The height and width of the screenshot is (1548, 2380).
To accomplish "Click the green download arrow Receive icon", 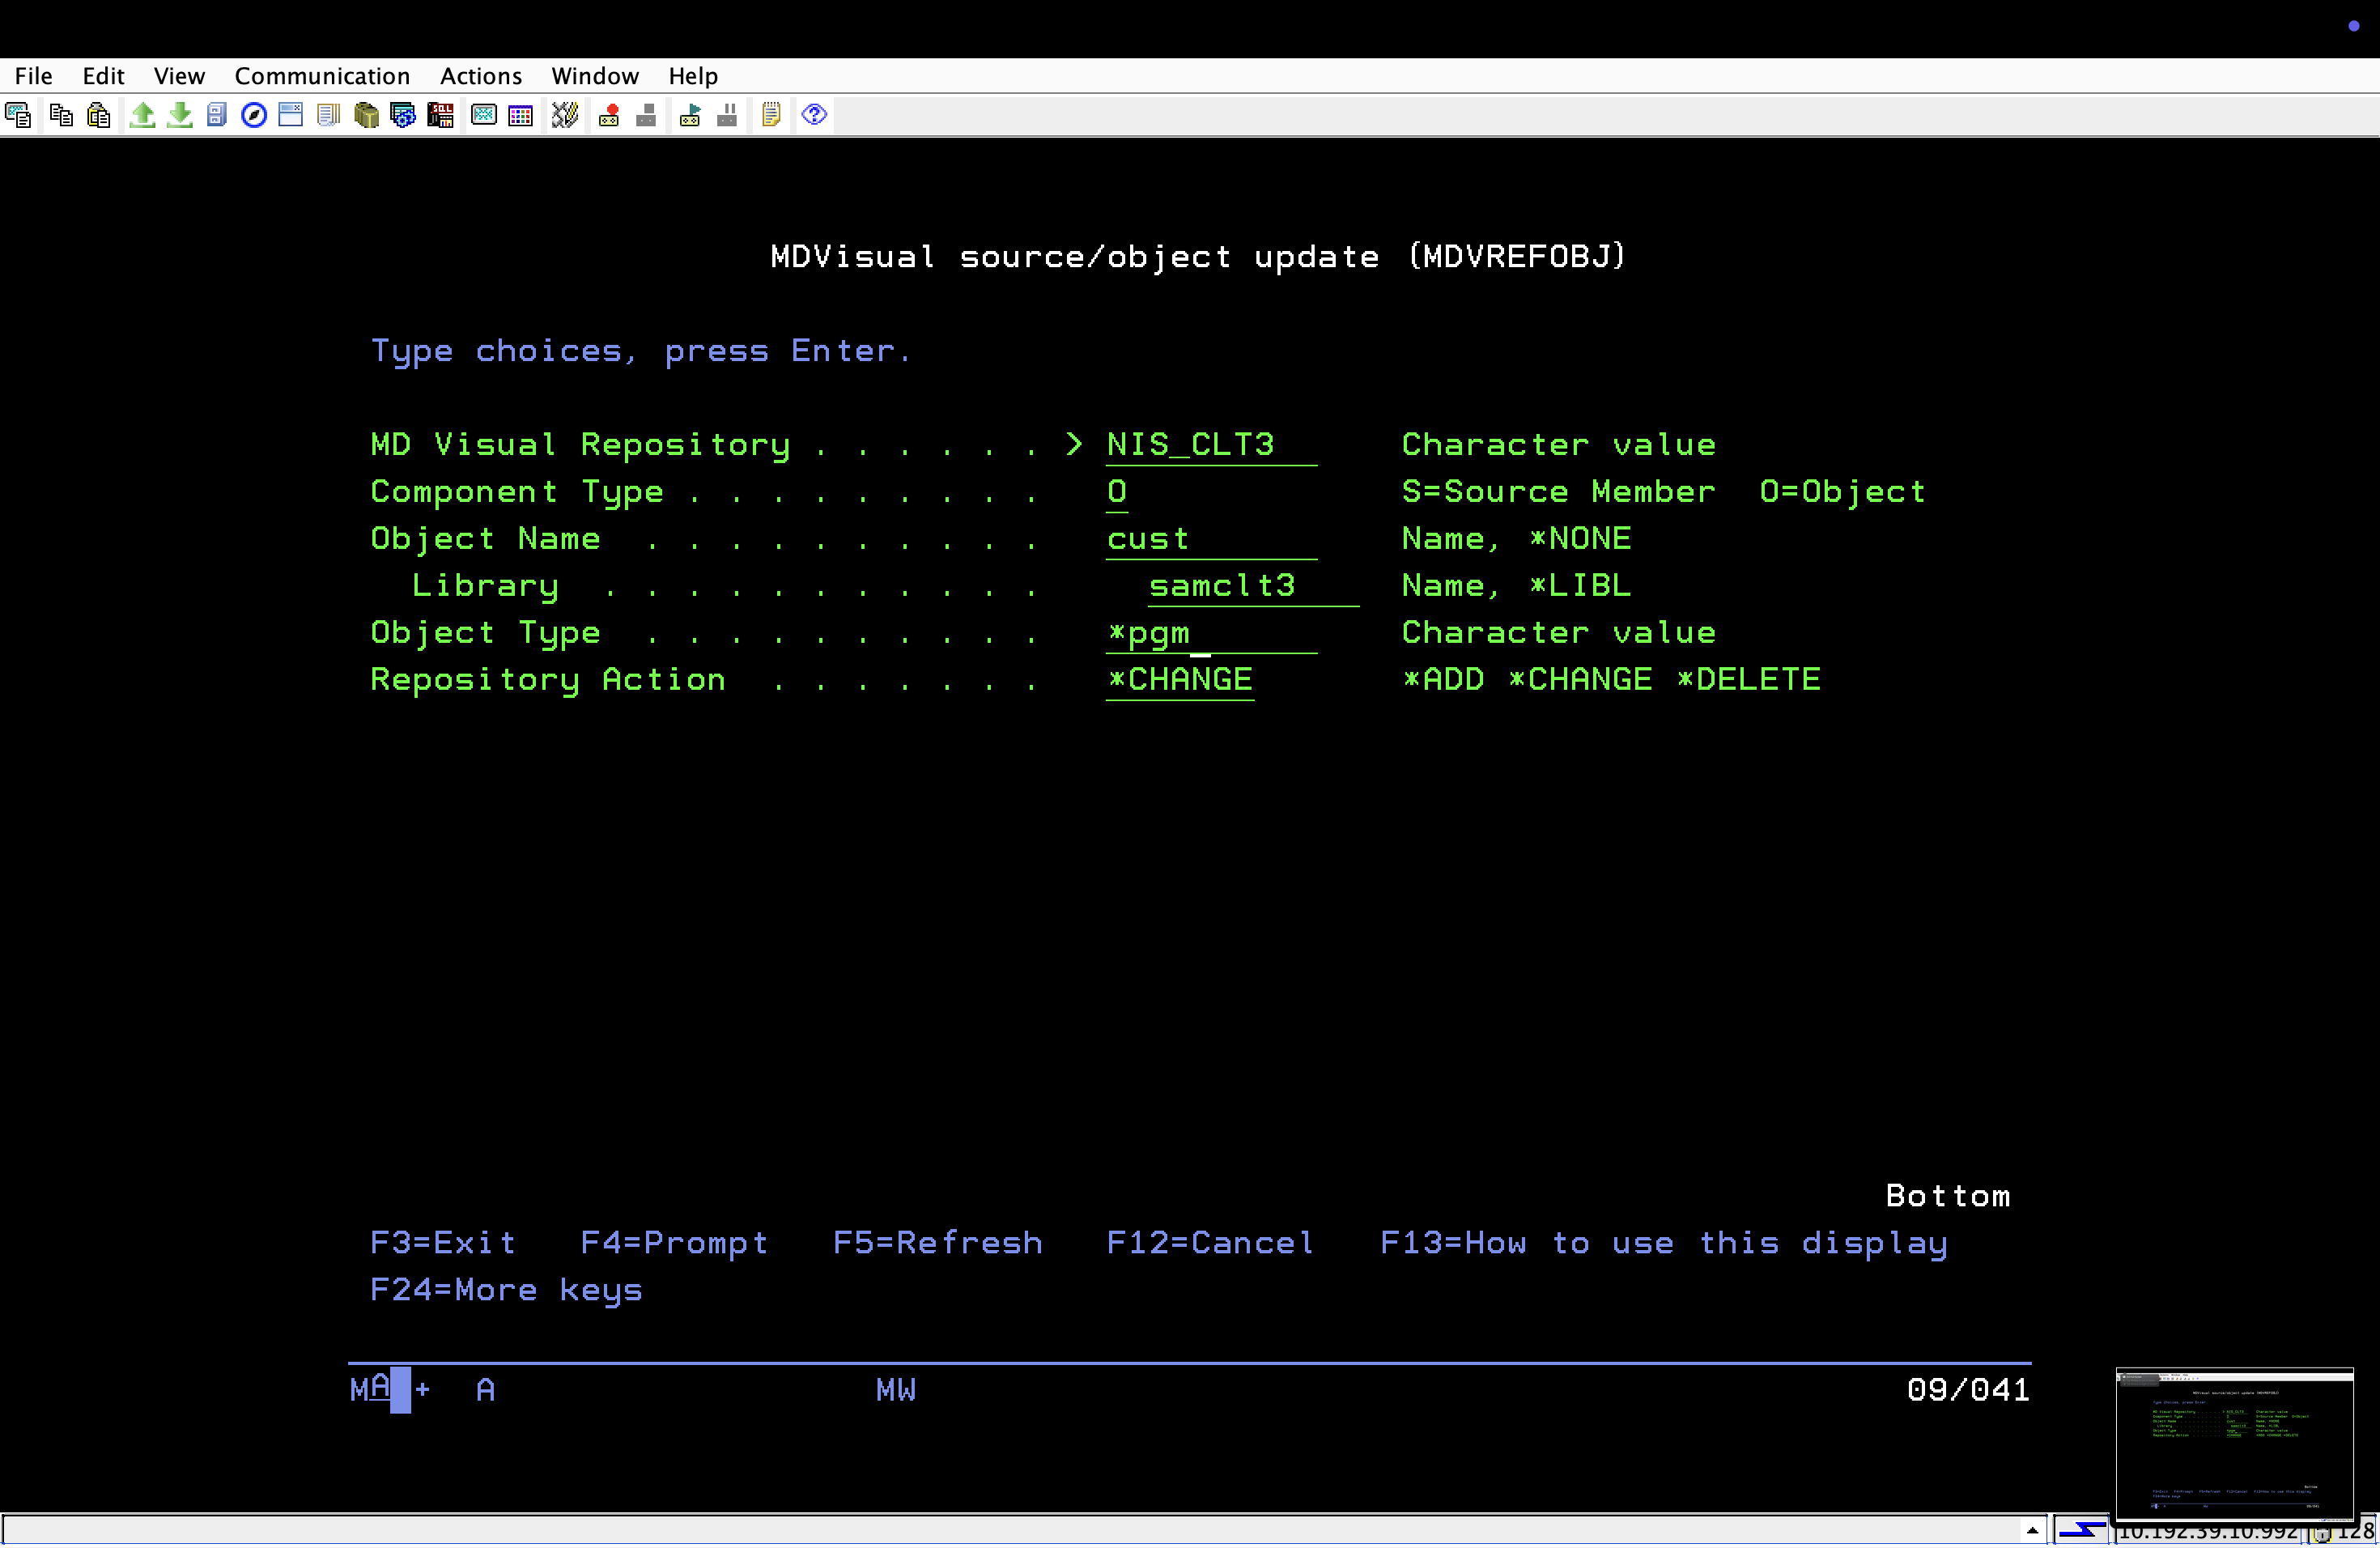I will 180,115.
